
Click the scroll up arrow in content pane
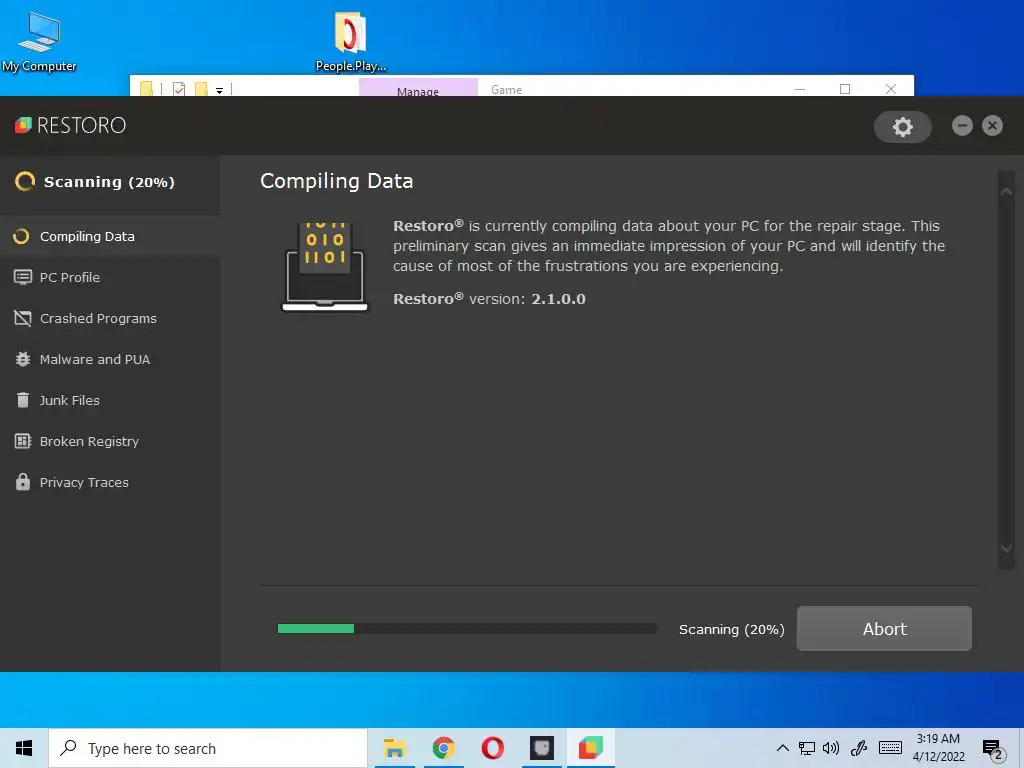(x=1006, y=191)
